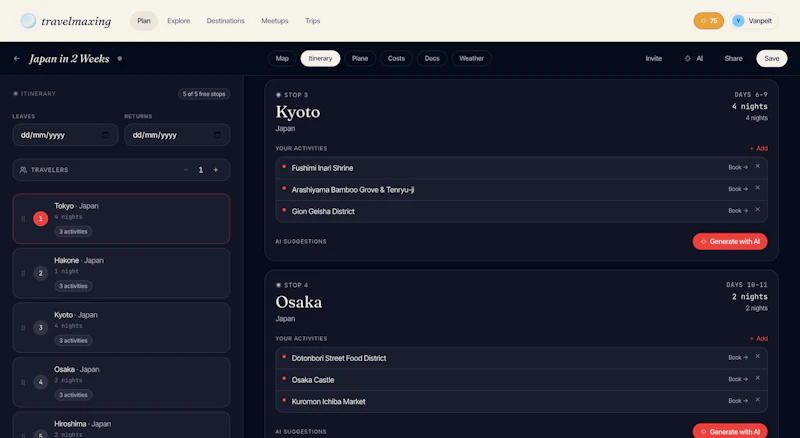Click the Japan in 2 Weeks title
This screenshot has width=800, height=438.
(x=69, y=59)
